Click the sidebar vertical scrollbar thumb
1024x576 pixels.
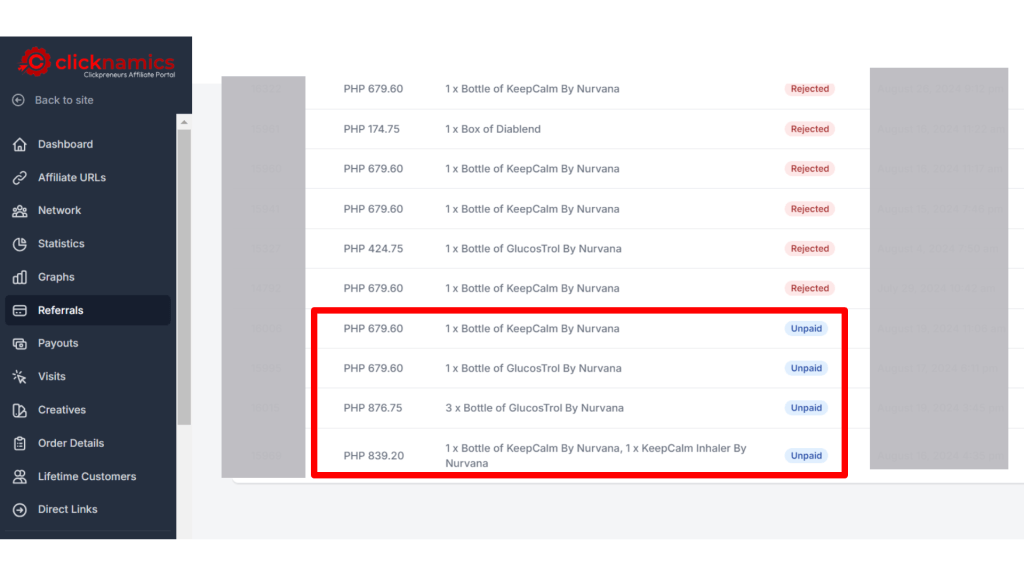click(184, 277)
